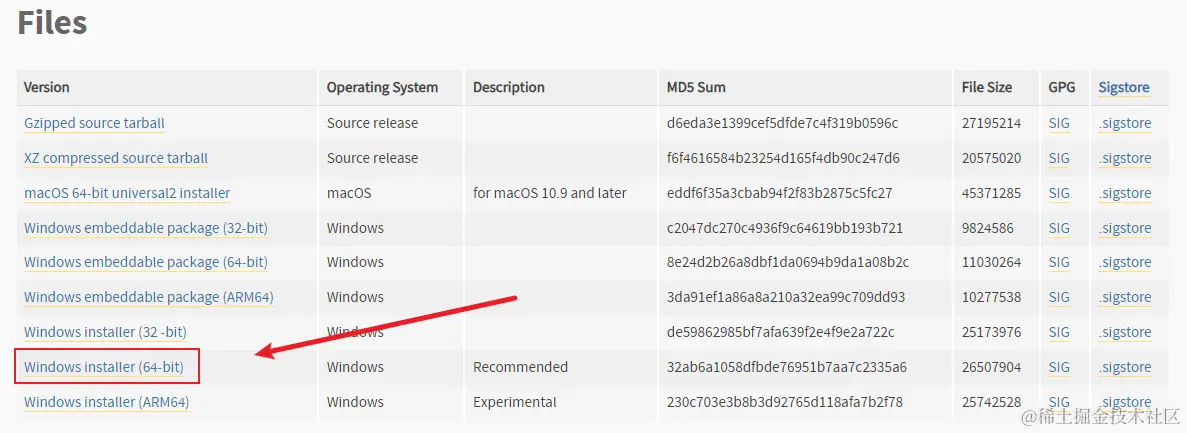Select MD5 sum 3da91ef1a86a8a210a32ea99c709dd93
The image size is (1187, 433).
(x=786, y=297)
